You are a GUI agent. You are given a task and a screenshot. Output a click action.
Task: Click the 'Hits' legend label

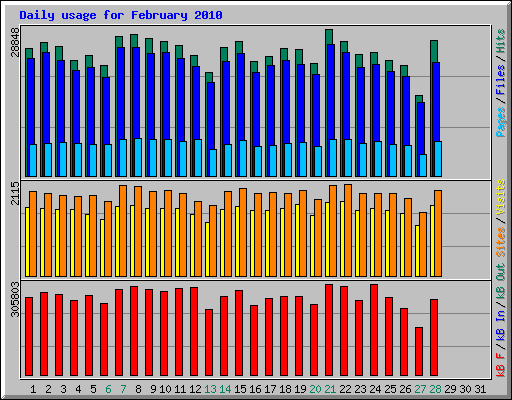(x=501, y=41)
